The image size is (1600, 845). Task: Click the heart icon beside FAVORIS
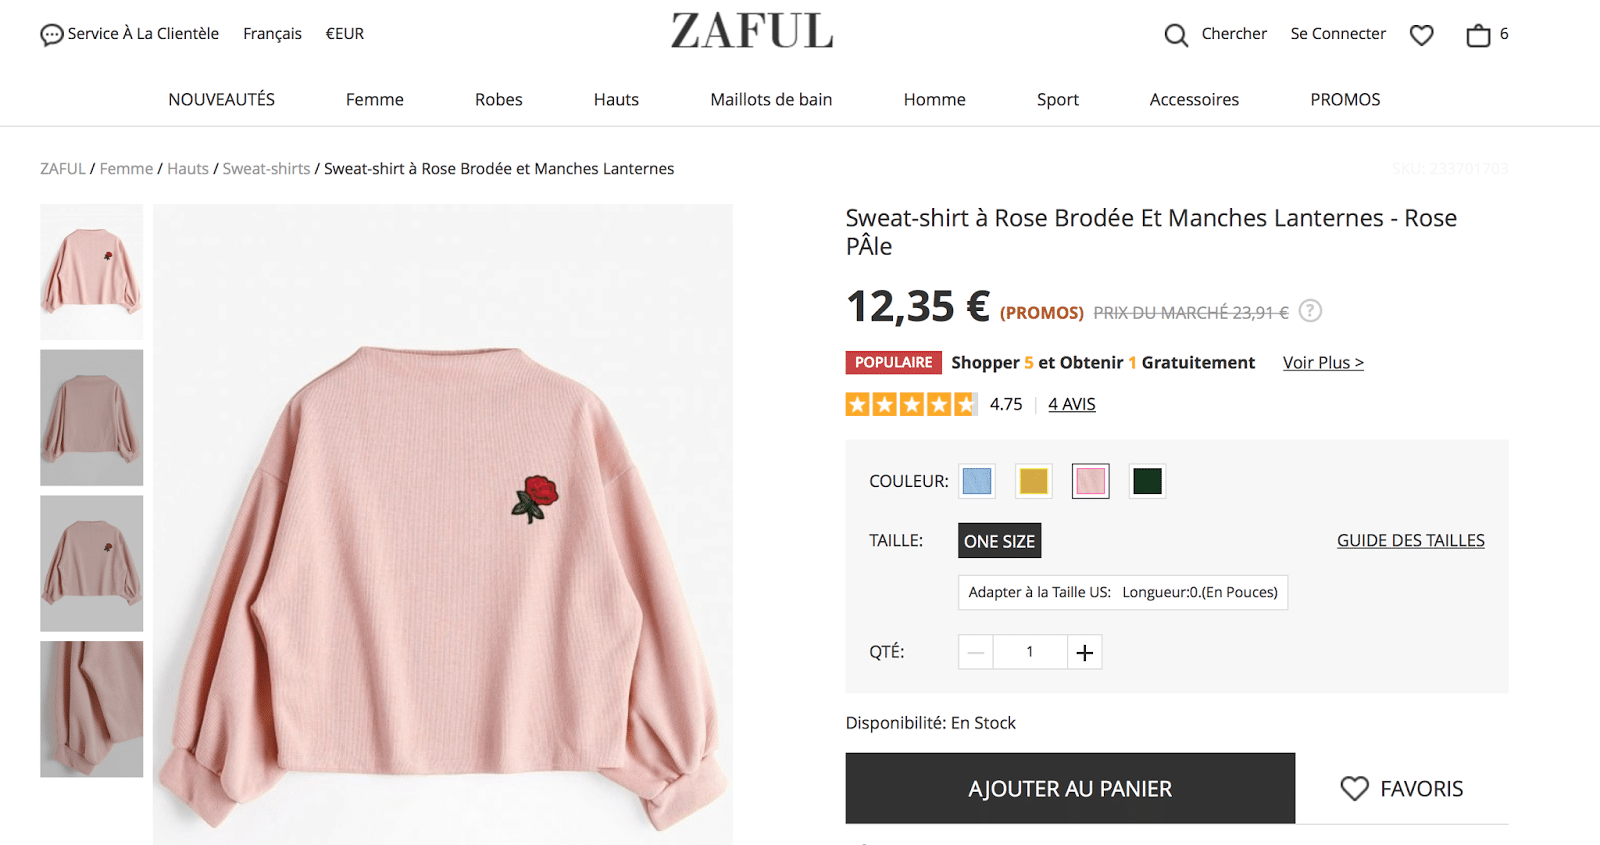1354,788
